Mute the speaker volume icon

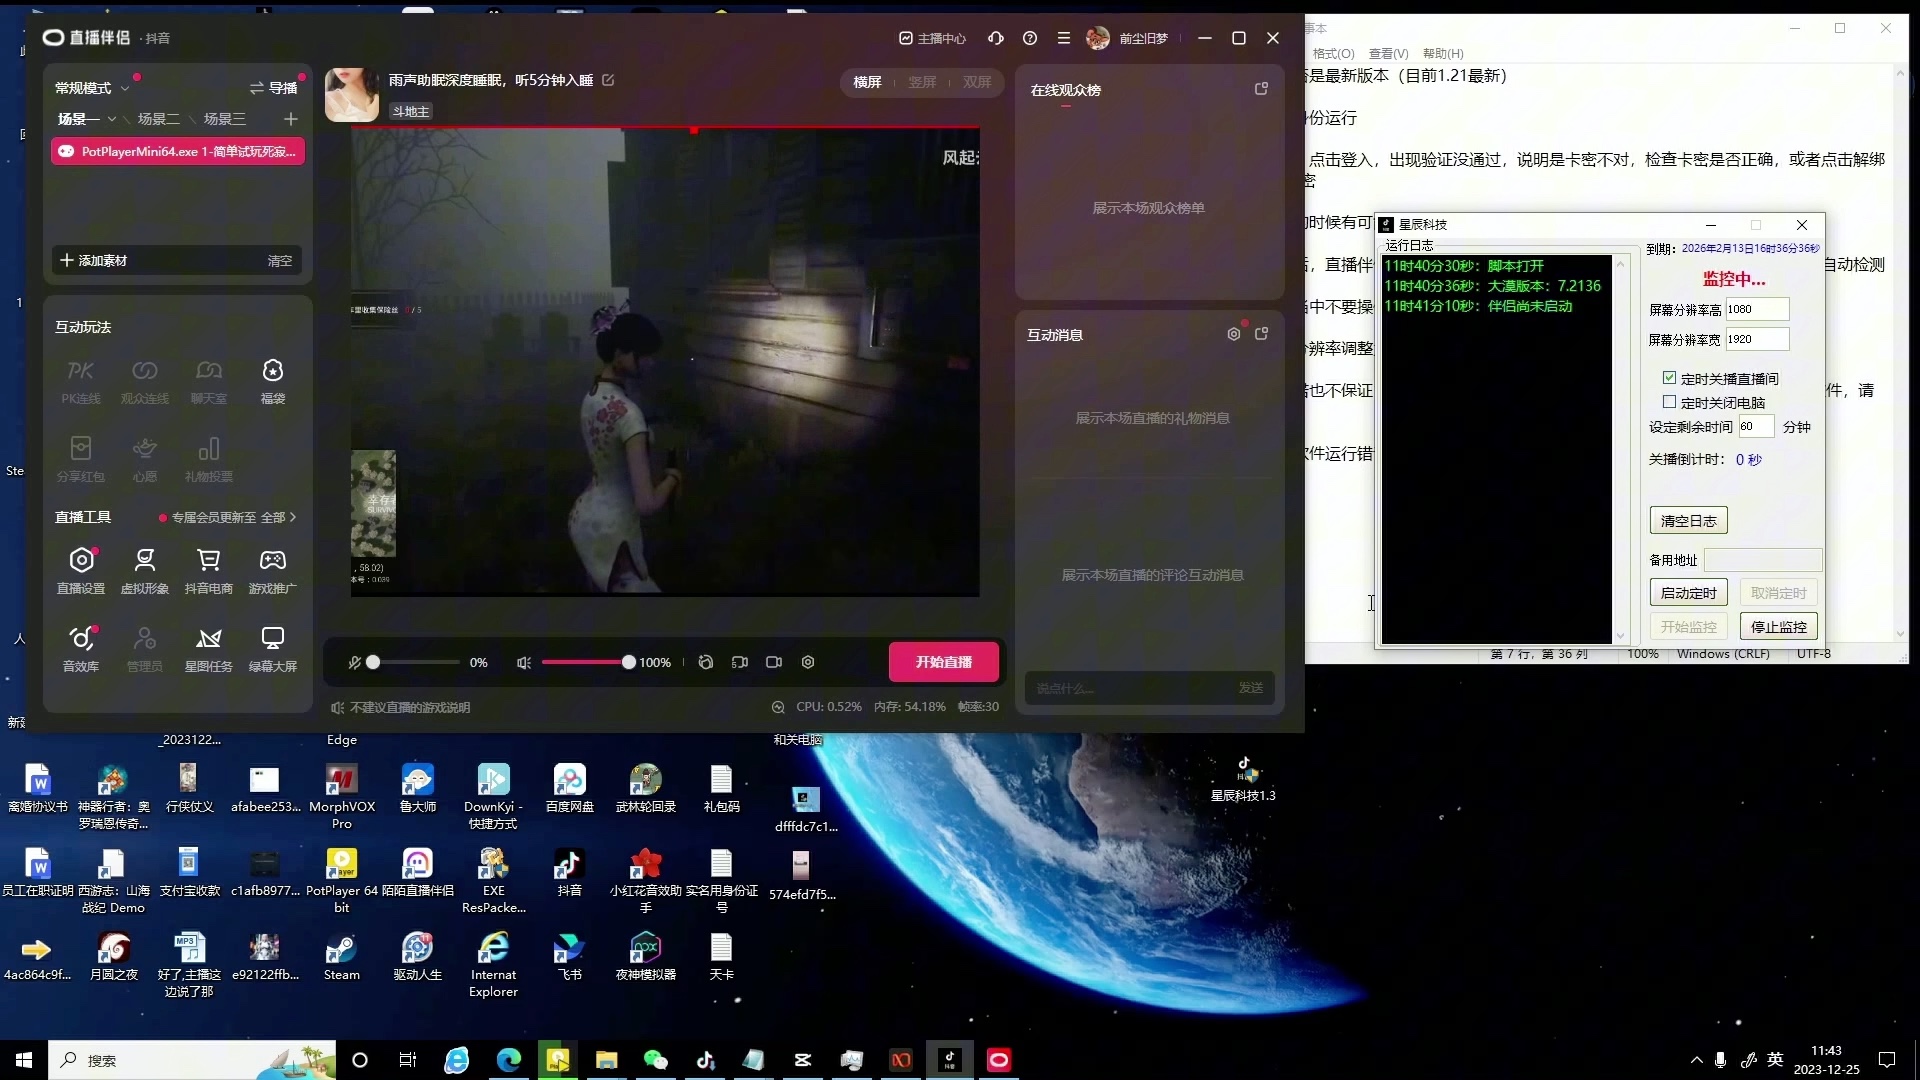[523, 663]
